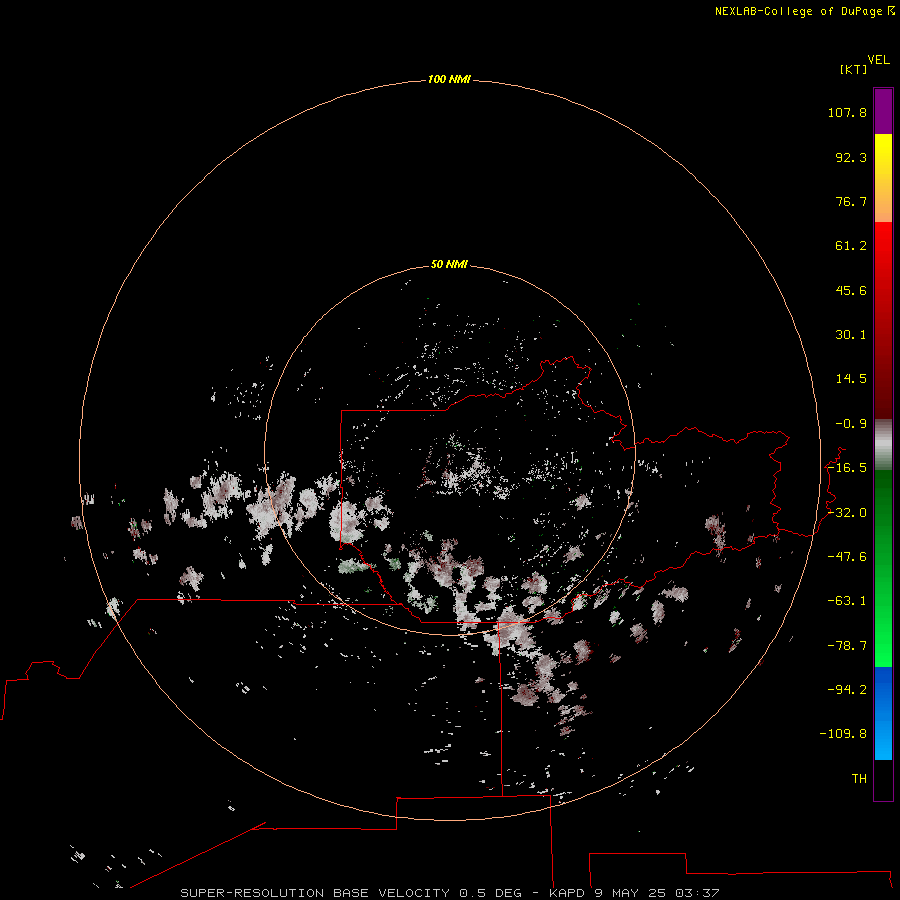Click the -47.6 velocity scale value

click(x=847, y=557)
